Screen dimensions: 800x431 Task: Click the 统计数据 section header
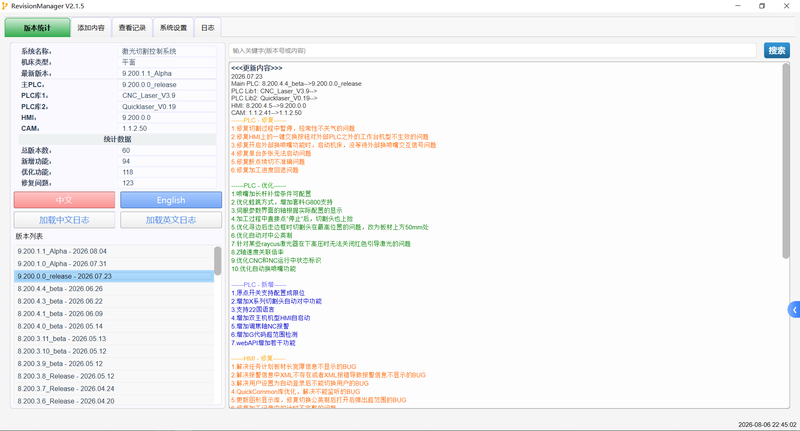point(117,139)
